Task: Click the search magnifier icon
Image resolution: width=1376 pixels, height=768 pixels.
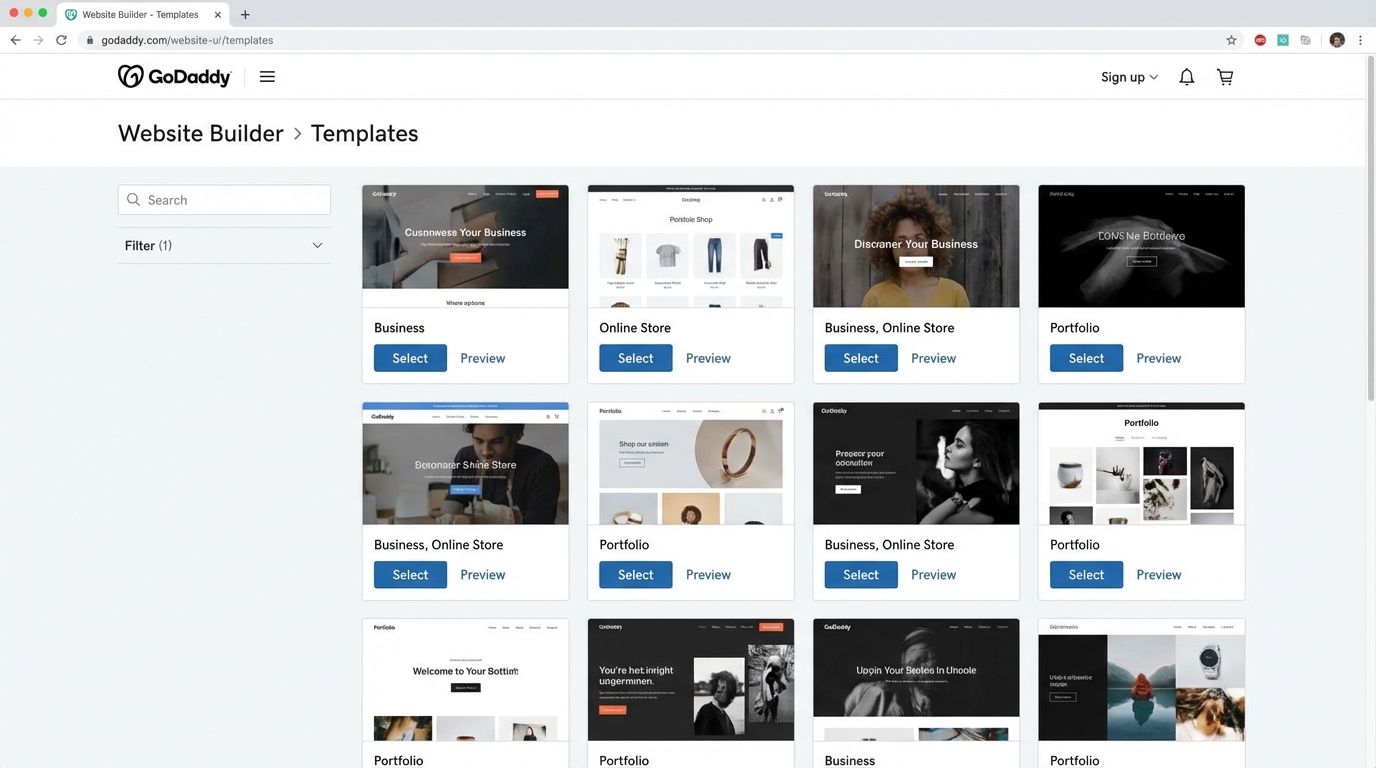Action: pyautogui.click(x=133, y=200)
